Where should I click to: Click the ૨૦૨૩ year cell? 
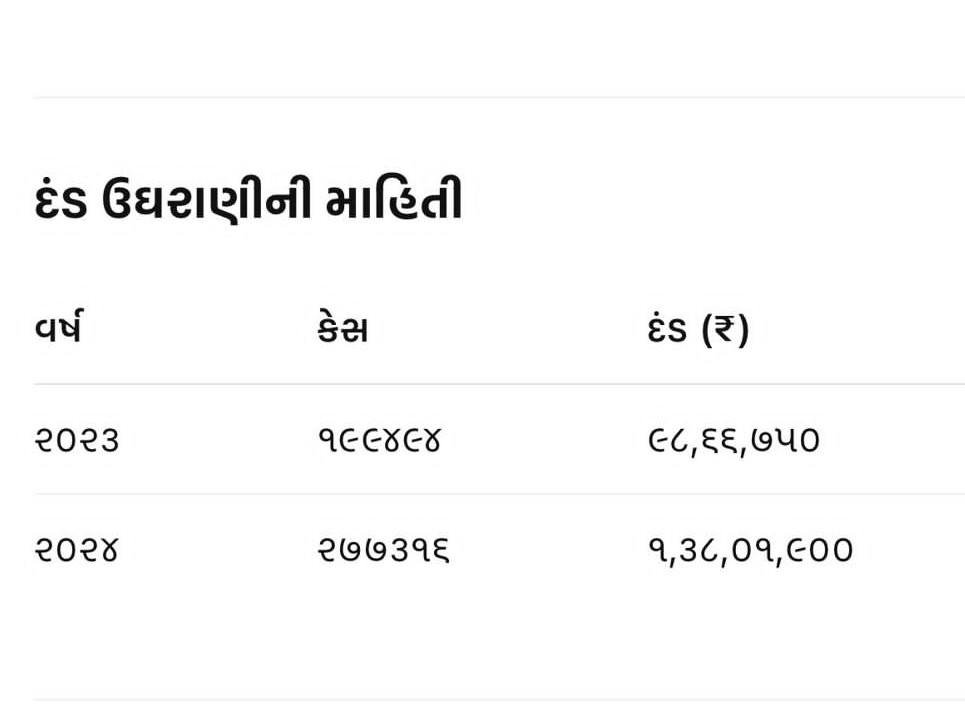point(77,440)
